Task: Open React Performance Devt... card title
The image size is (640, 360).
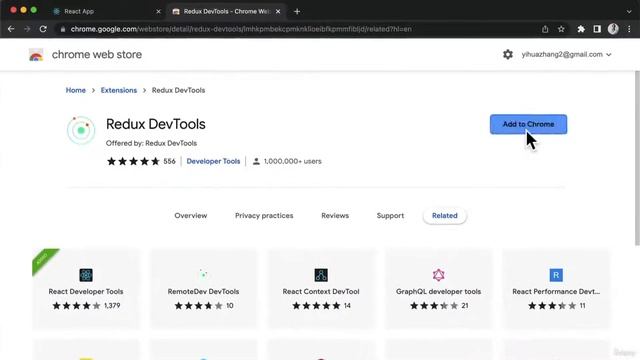Action: tap(556, 291)
